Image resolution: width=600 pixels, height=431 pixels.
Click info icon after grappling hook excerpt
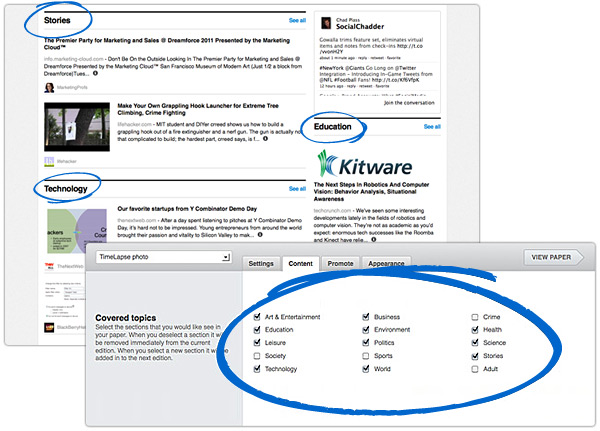click(x=265, y=139)
